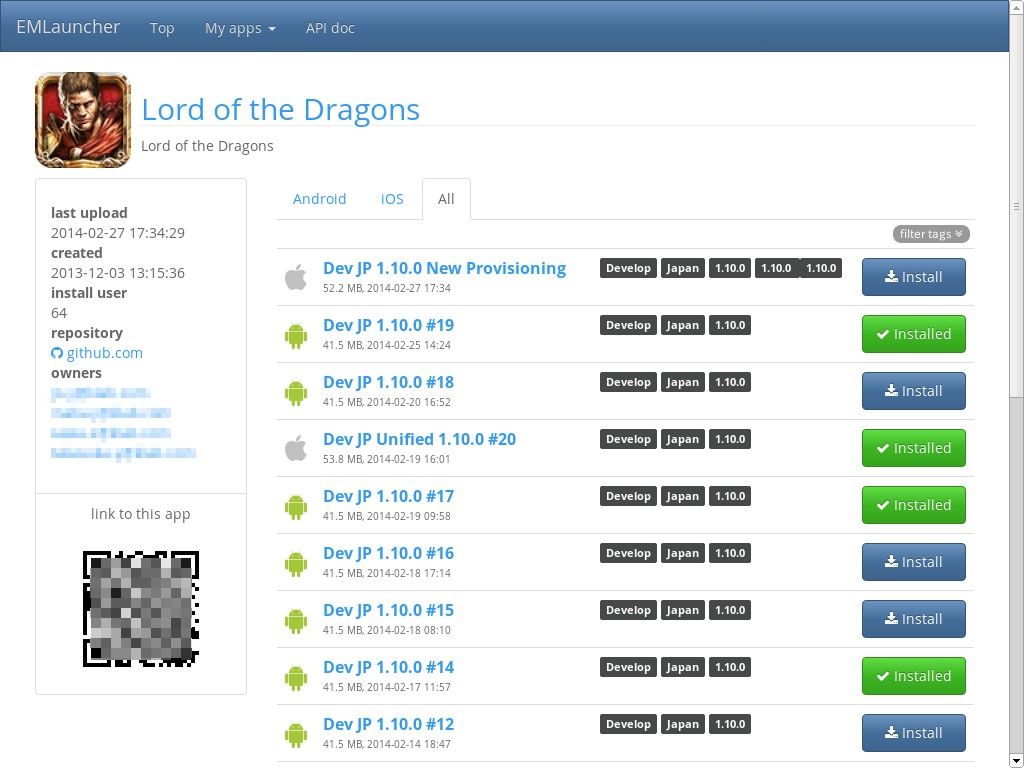The width and height of the screenshot is (1024, 768).
Task: Click Installed button for Dev JP 1.10.0 #14
Action: pyautogui.click(x=914, y=676)
